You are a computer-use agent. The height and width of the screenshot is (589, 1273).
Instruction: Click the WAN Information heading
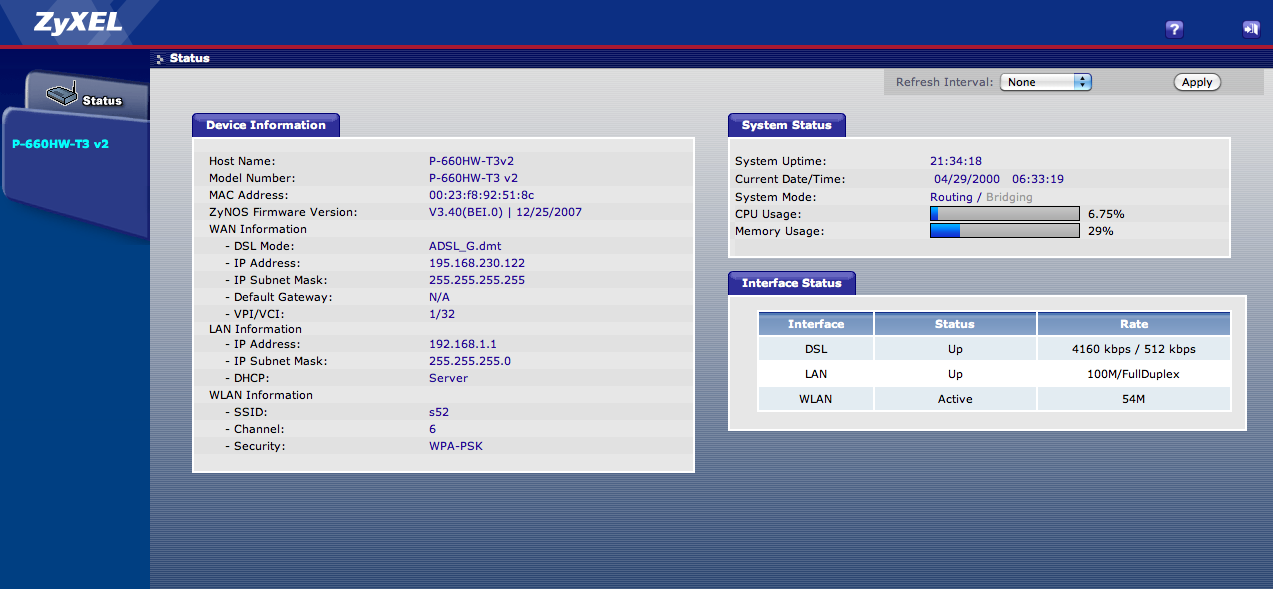click(258, 229)
